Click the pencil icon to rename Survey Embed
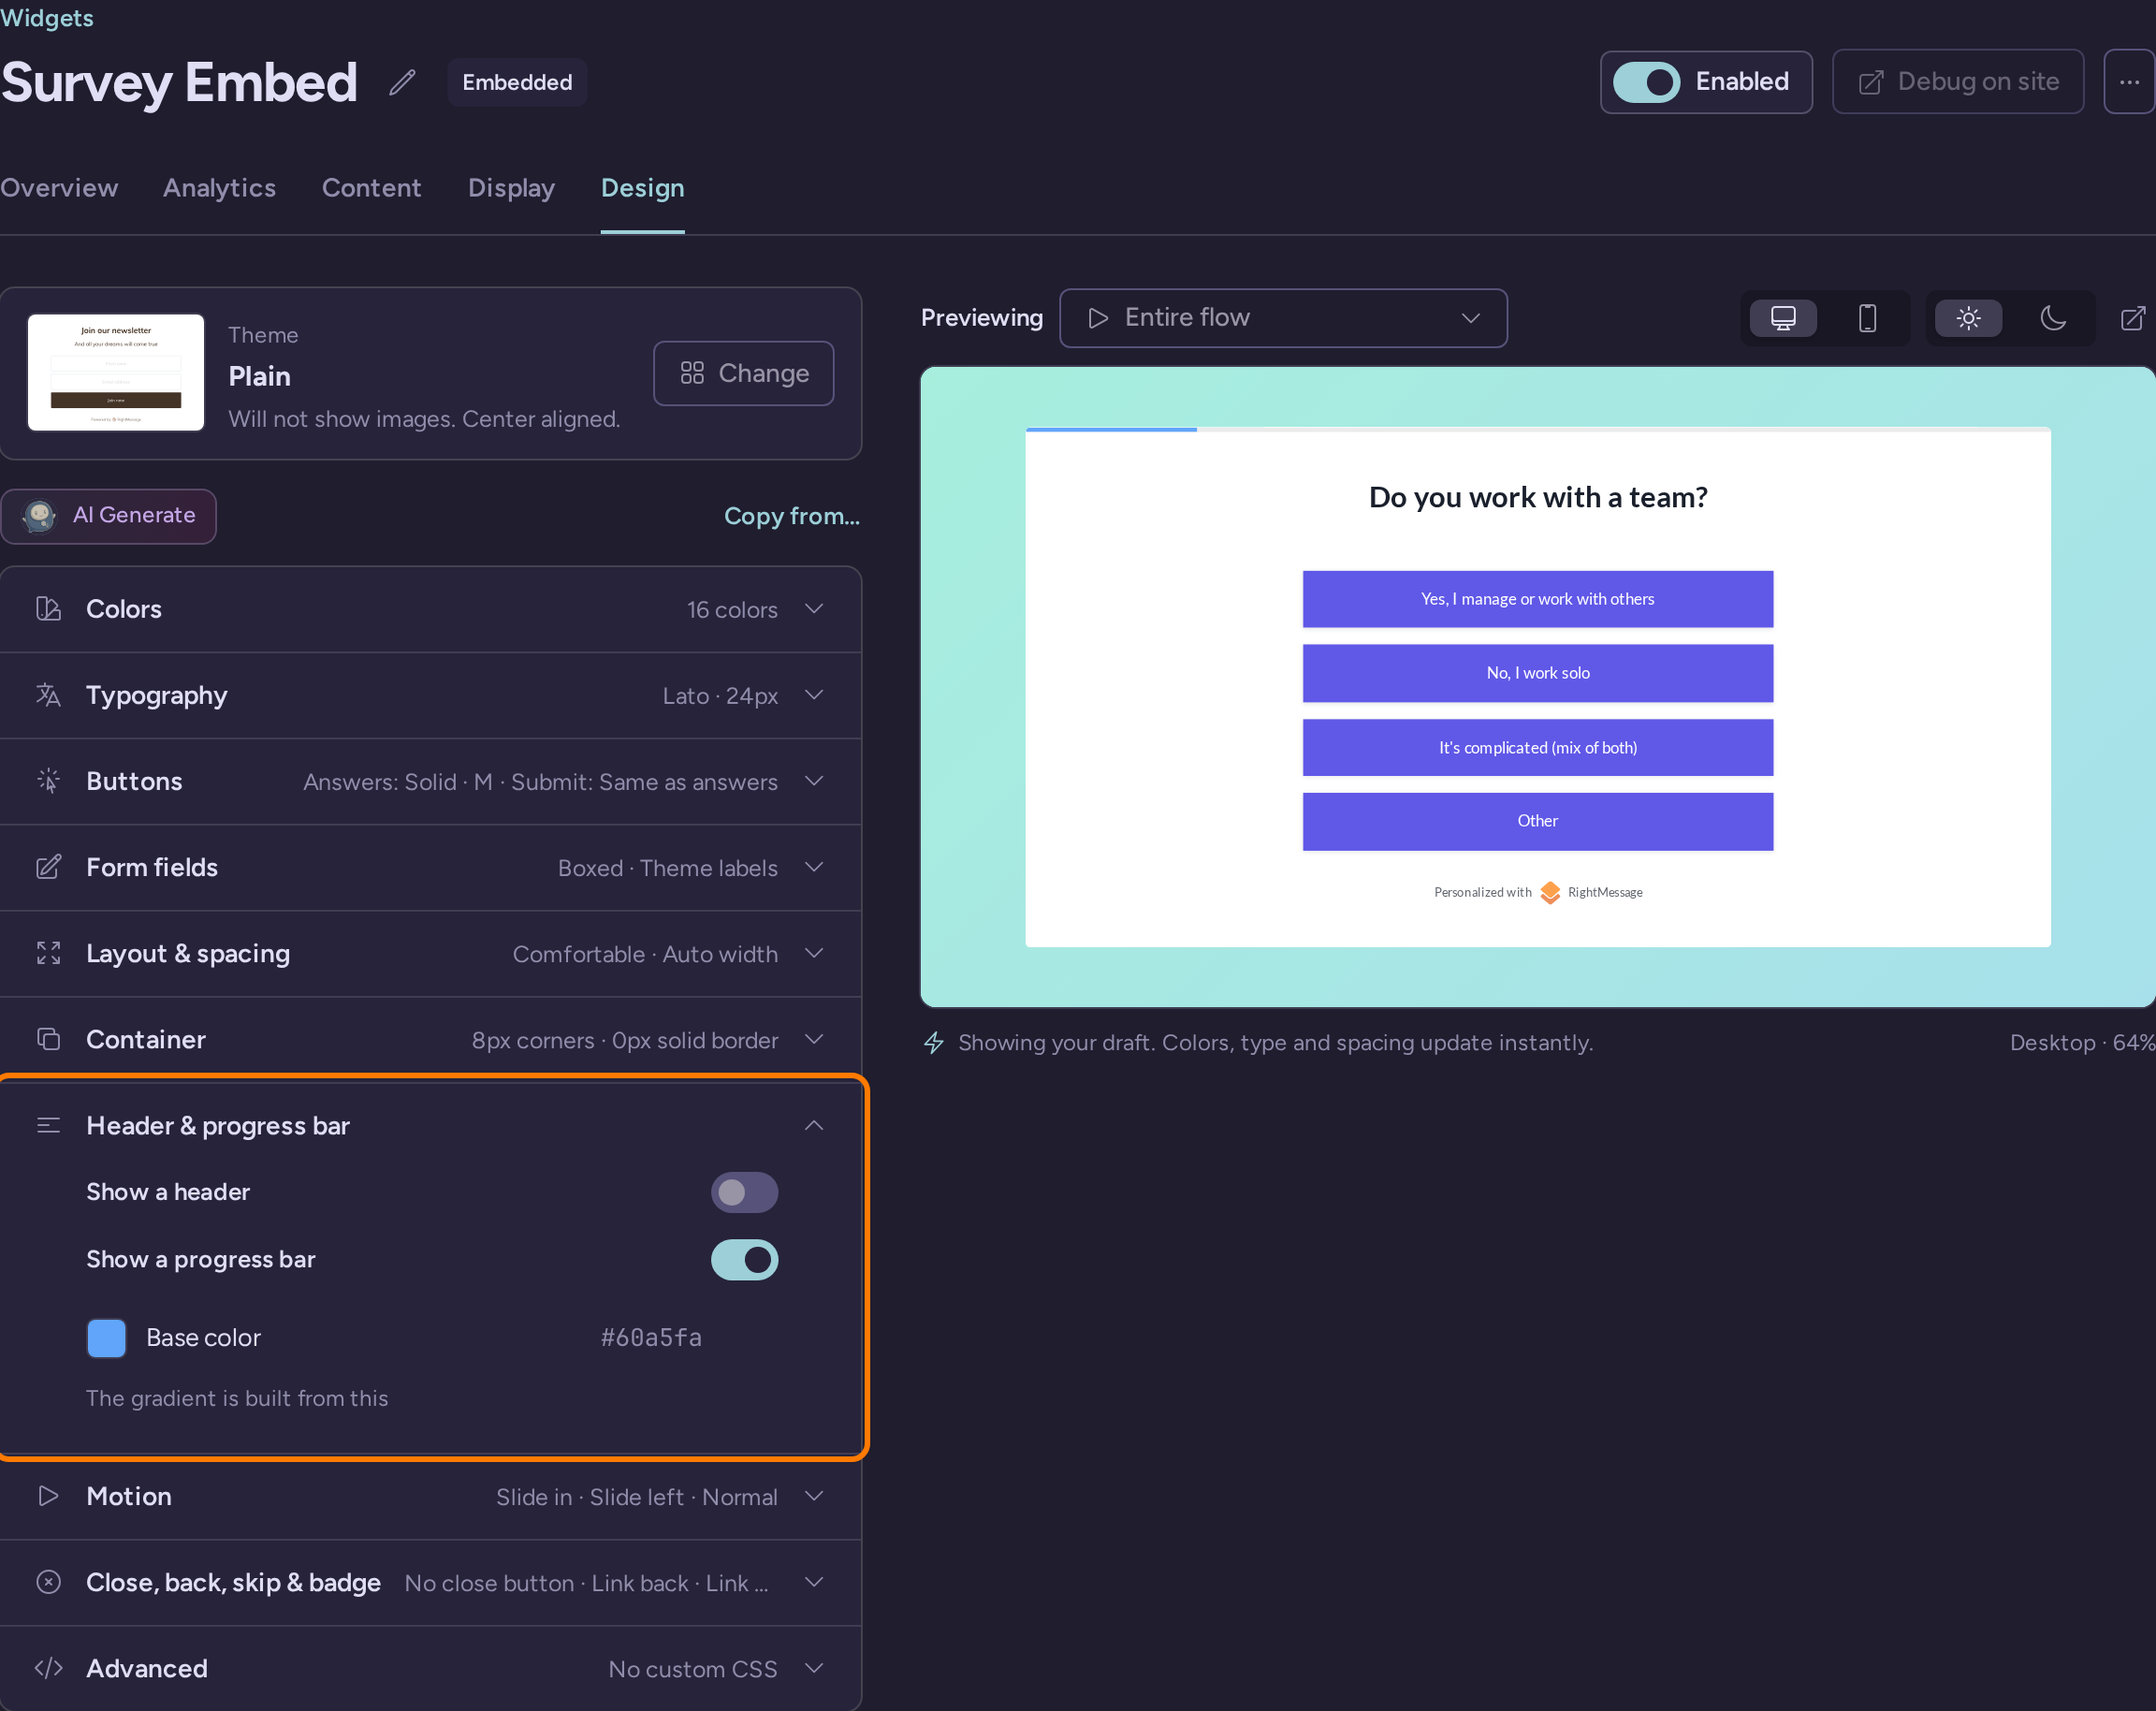Viewport: 2156px width, 1711px height. click(x=402, y=83)
